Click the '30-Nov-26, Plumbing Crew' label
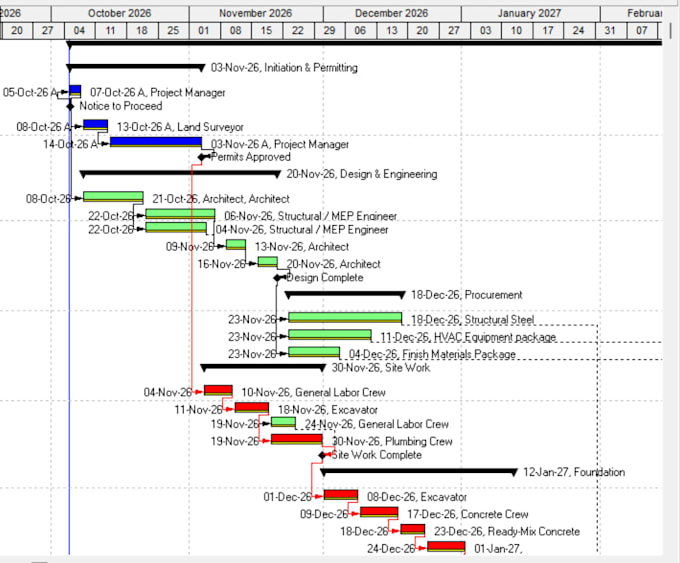 pos(392,442)
